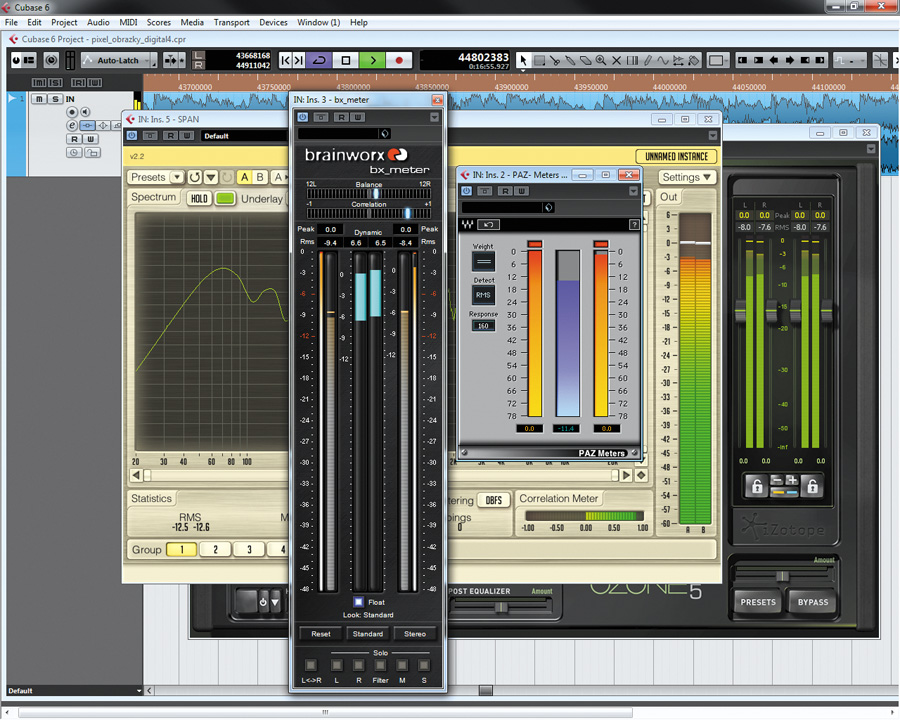The height and width of the screenshot is (720, 900).
Task: Toggle the Cycle loop button
Action: (x=319, y=60)
